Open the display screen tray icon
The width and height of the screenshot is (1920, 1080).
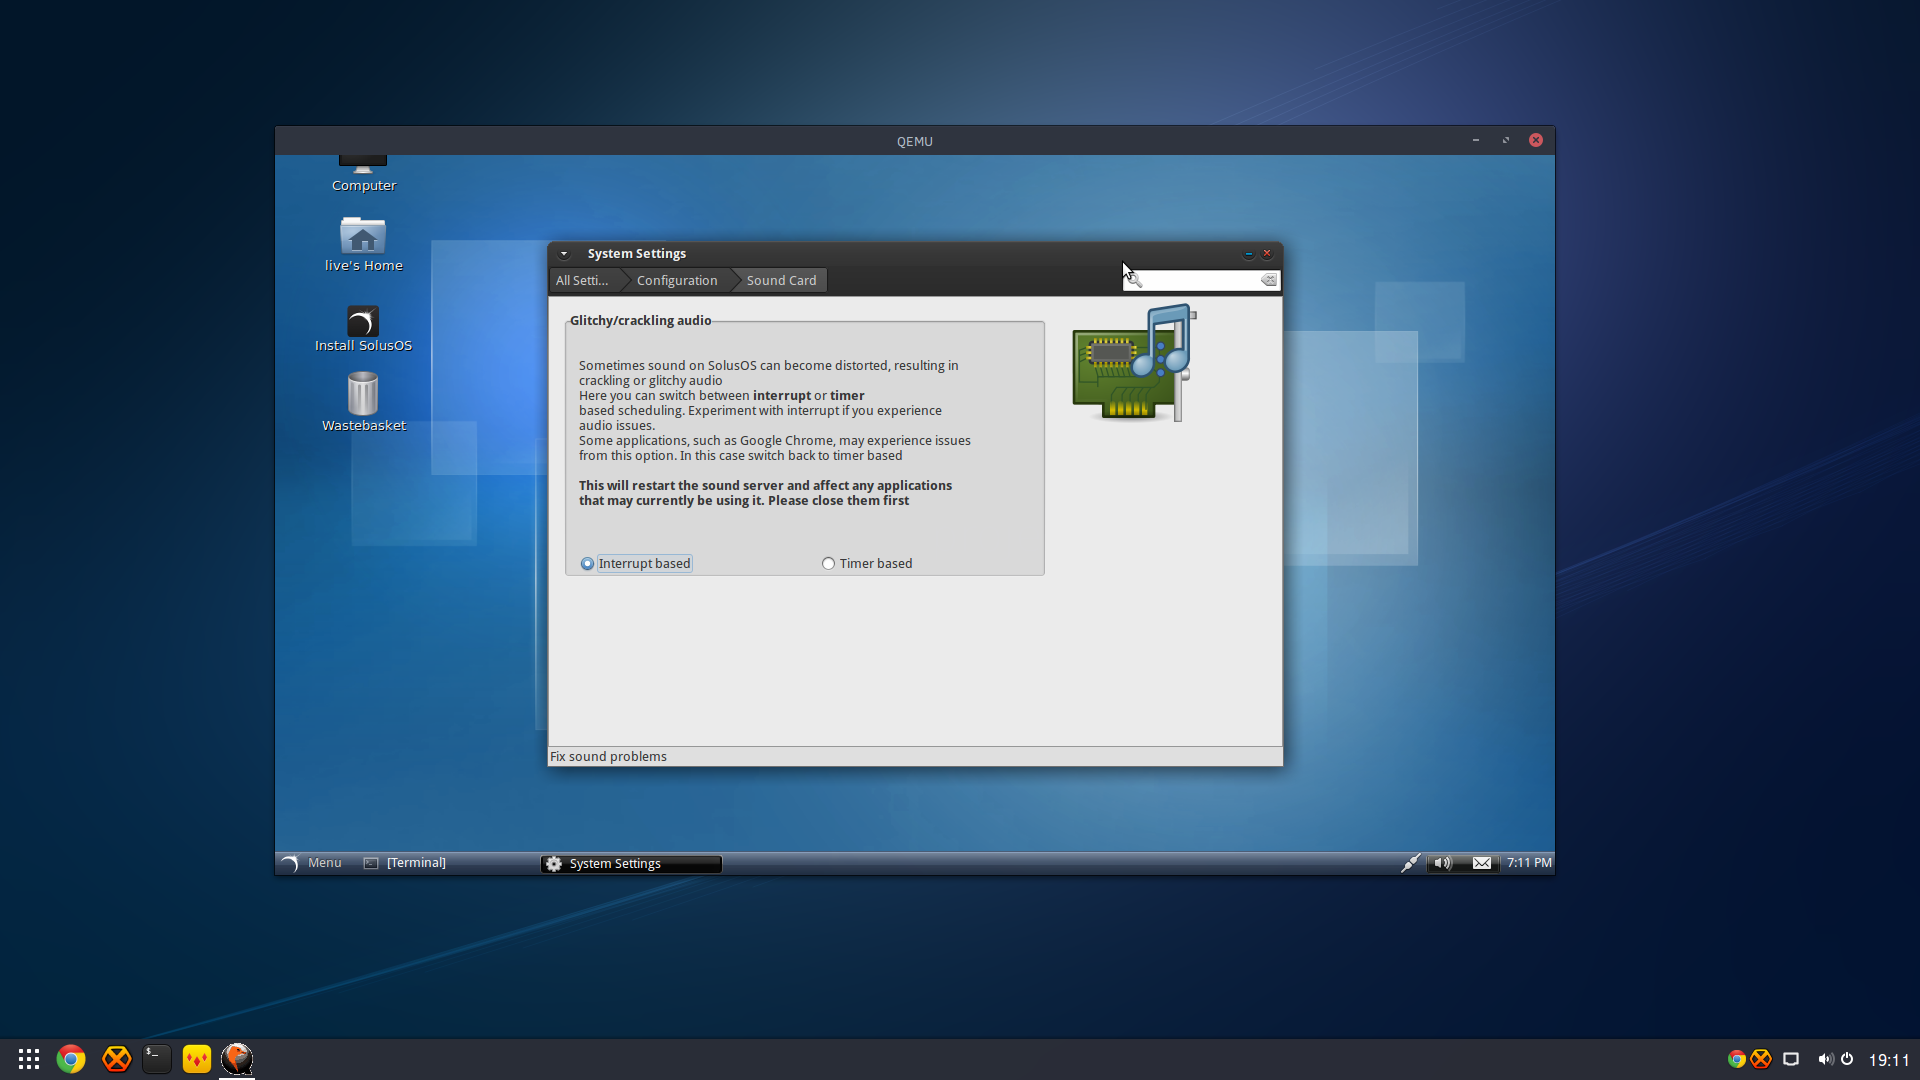pos(1791,1059)
